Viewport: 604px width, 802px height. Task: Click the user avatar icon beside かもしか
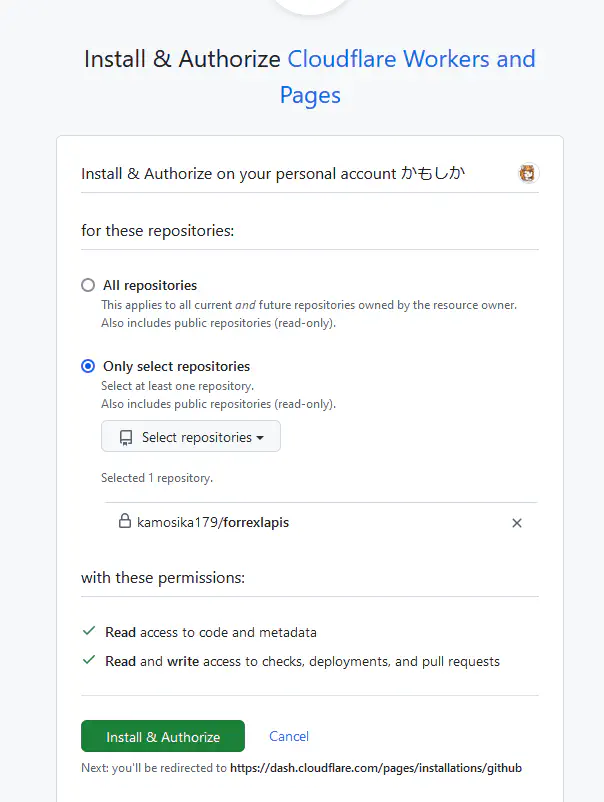(528, 173)
